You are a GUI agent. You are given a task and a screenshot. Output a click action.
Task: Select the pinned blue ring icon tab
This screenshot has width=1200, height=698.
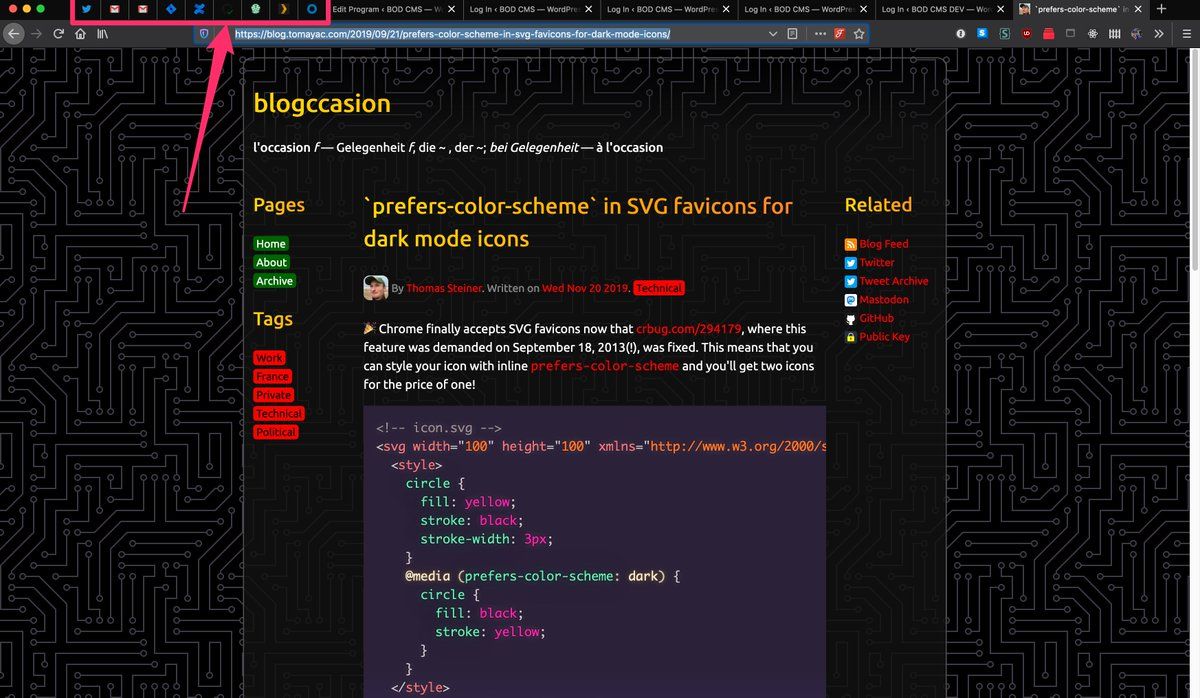311,9
